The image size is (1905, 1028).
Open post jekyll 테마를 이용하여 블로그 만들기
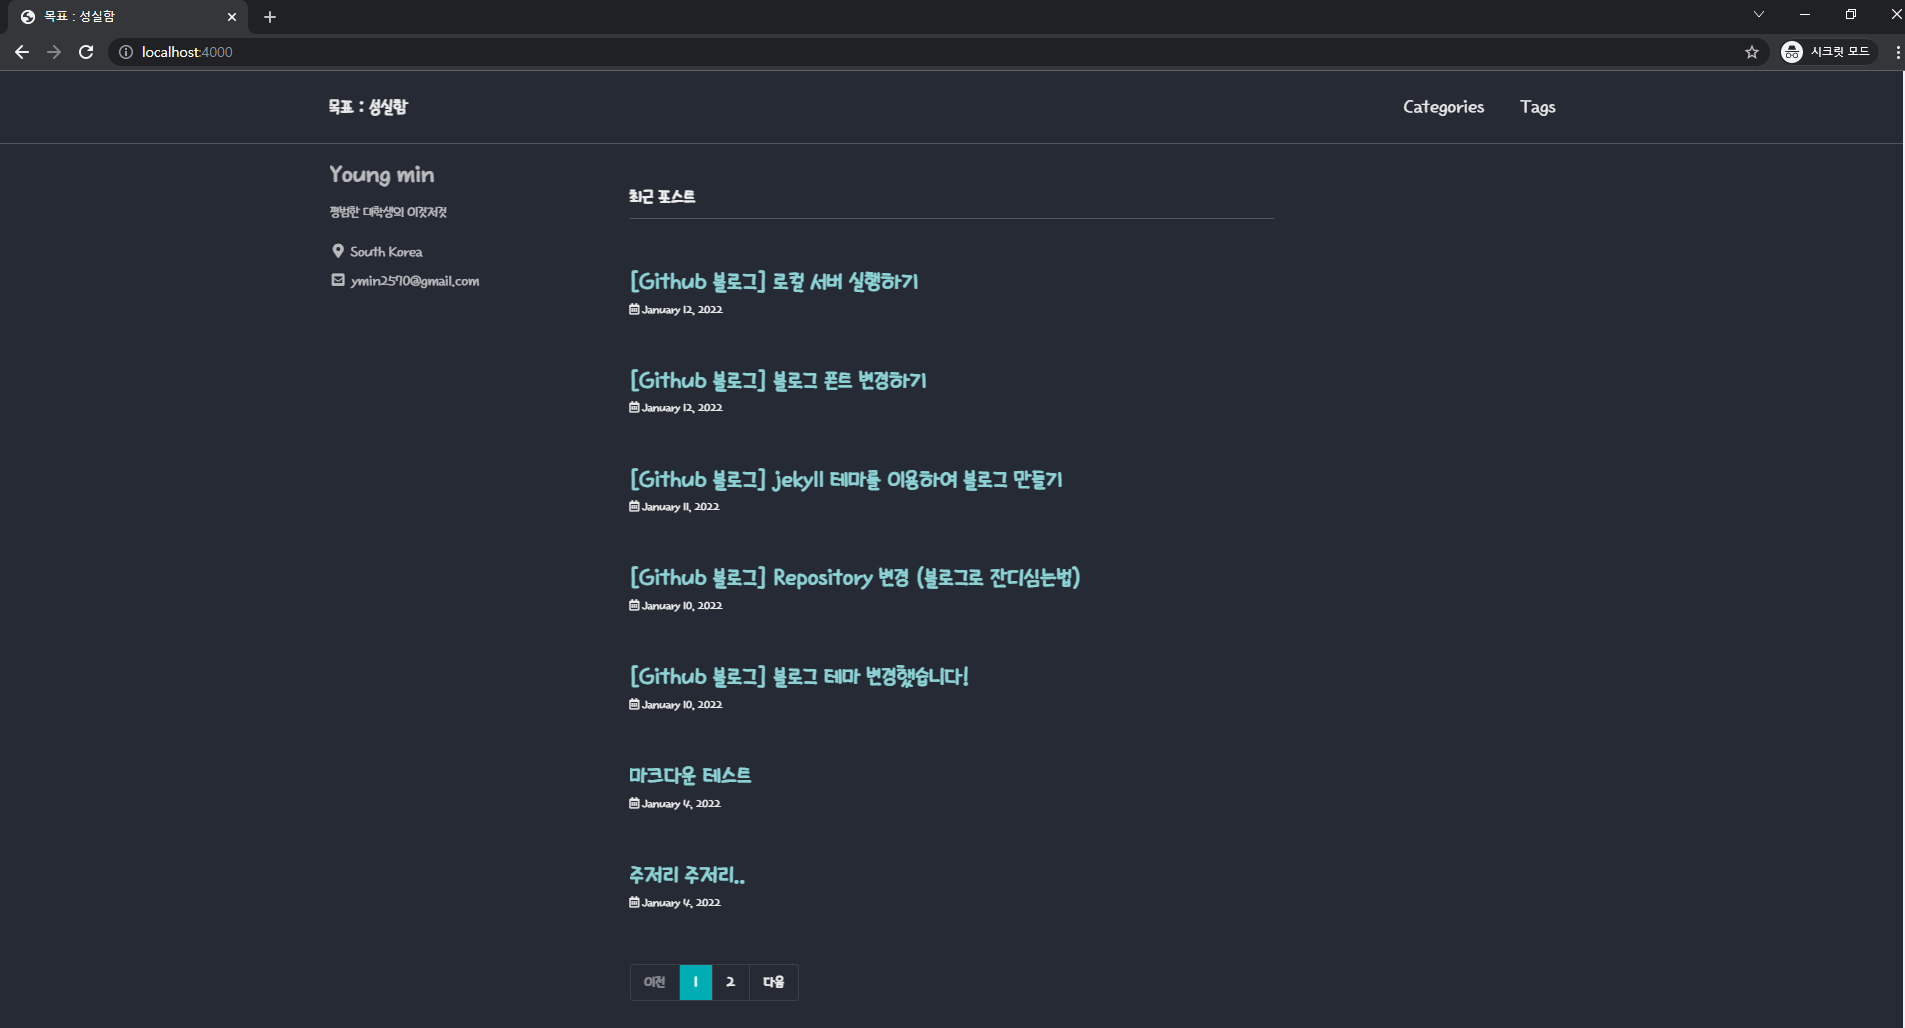tap(846, 480)
